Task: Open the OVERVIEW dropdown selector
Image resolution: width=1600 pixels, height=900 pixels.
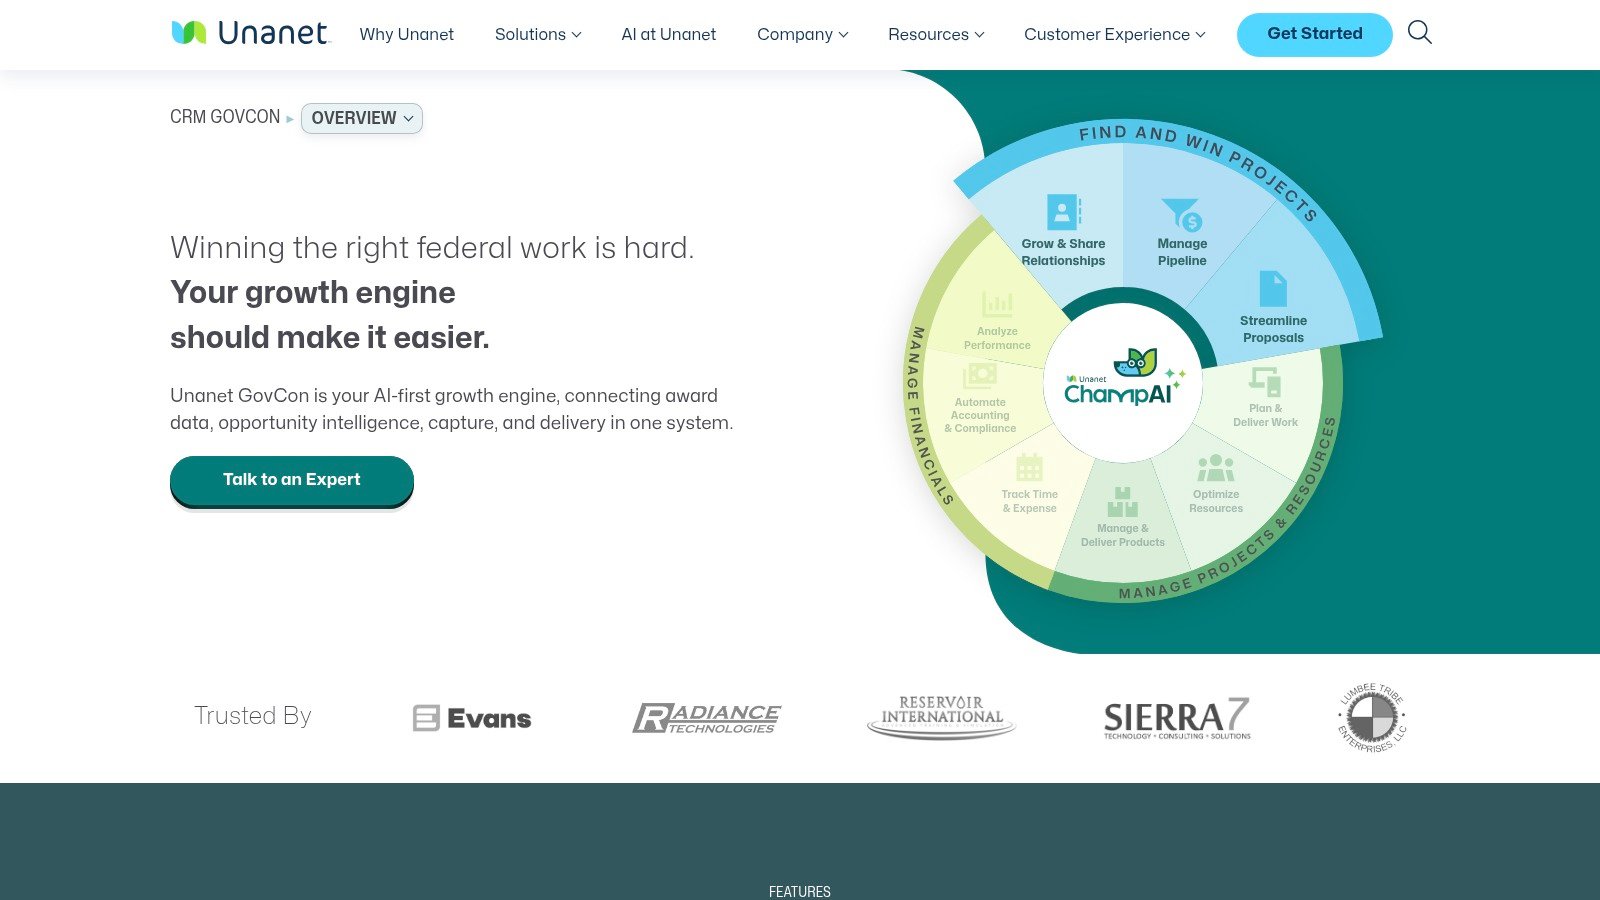Action: [x=362, y=118]
